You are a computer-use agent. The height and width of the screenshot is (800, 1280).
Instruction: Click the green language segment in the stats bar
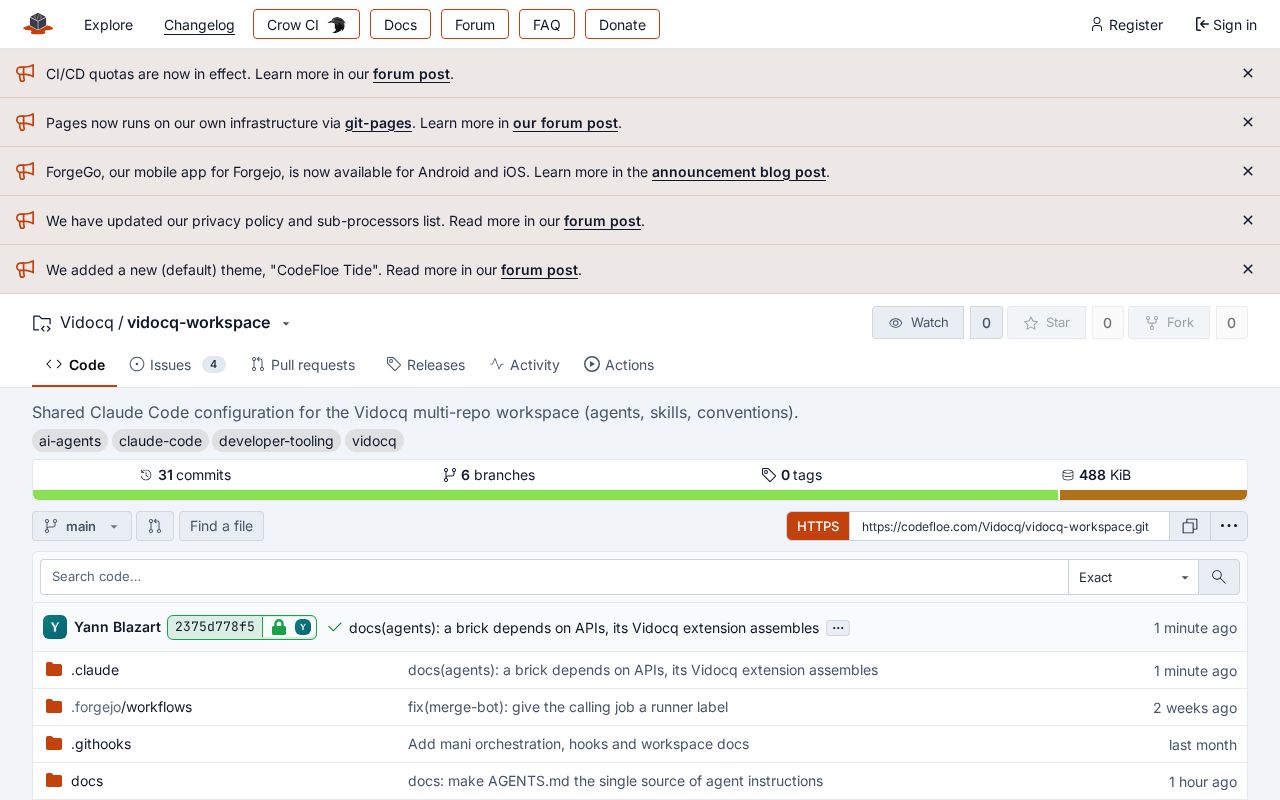pos(546,495)
